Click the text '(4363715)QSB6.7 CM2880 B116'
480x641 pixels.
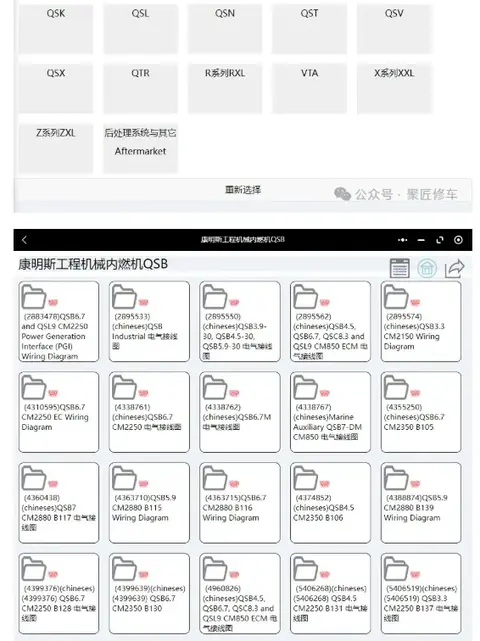234,503
